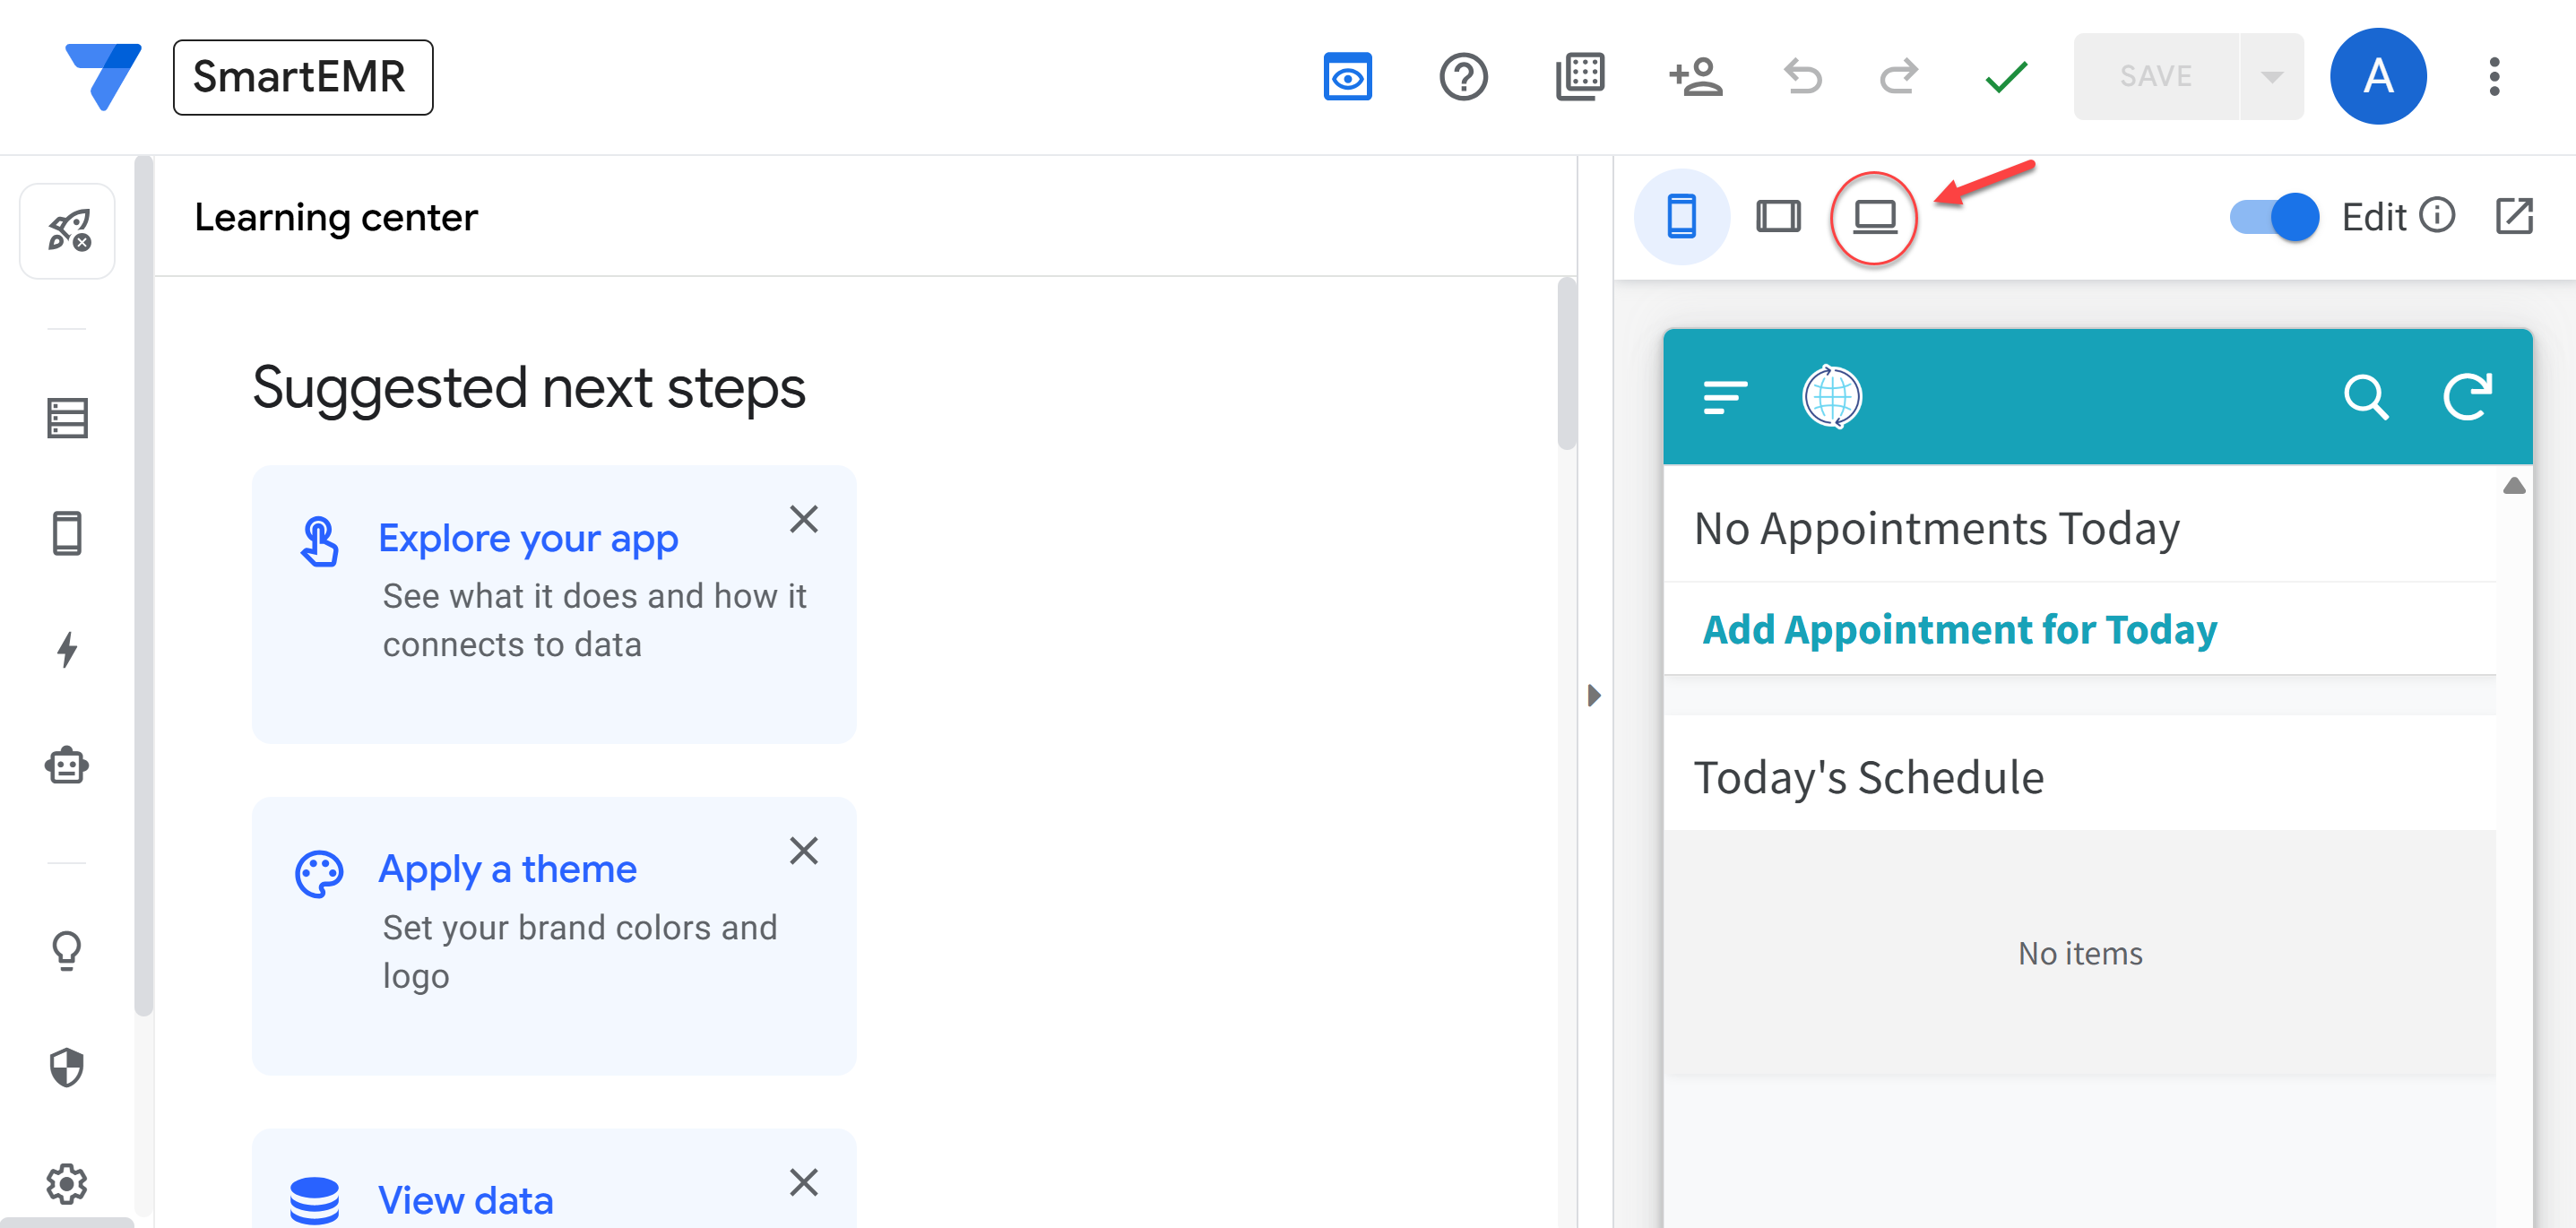Open the three-dot options menu top right
Screen dimensions: 2576x1228
coord(2494,76)
